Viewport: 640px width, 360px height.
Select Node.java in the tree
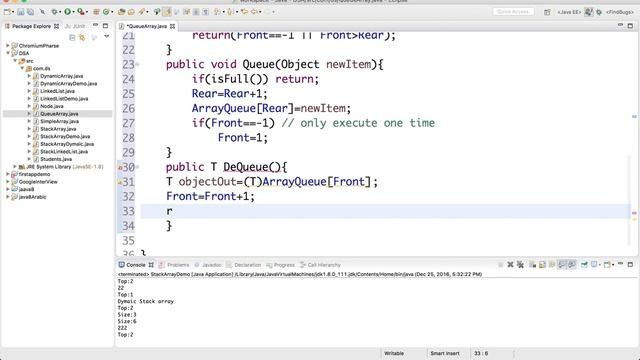tap(51, 106)
